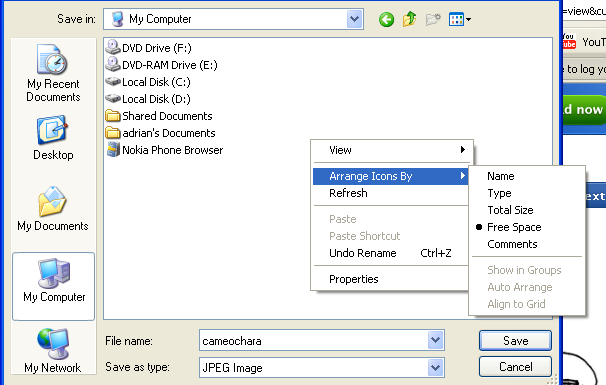Viewport: 606px width, 385px height.
Task: Select the adrian's Documents folder icon
Action: click(113, 133)
